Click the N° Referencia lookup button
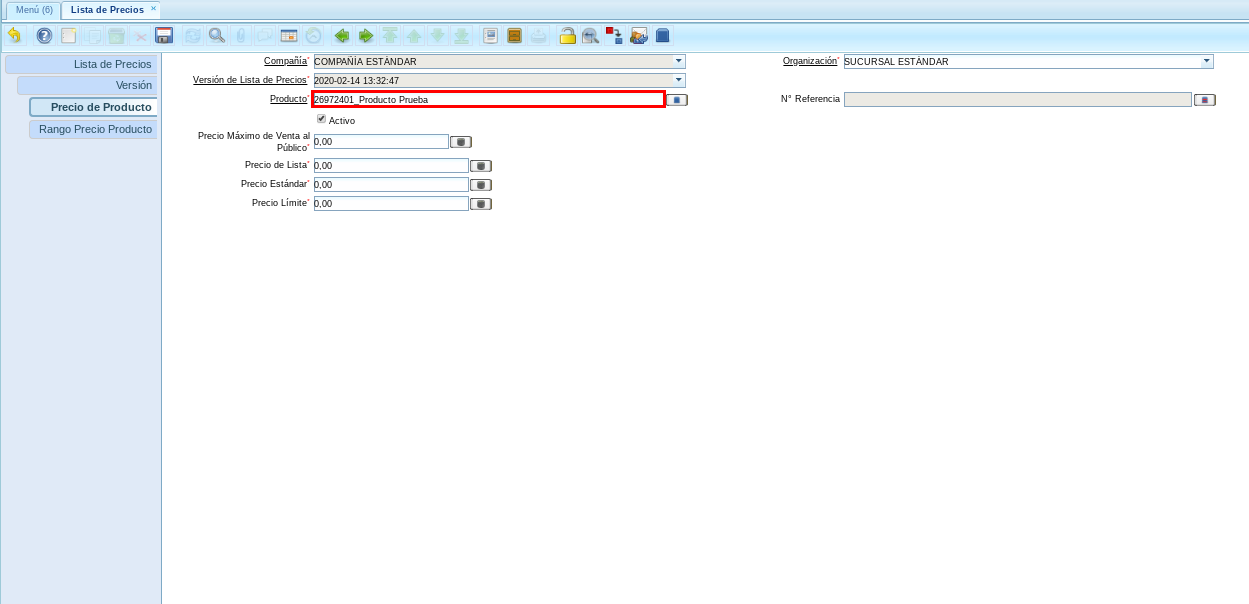The height and width of the screenshot is (604, 1249). coord(1205,100)
